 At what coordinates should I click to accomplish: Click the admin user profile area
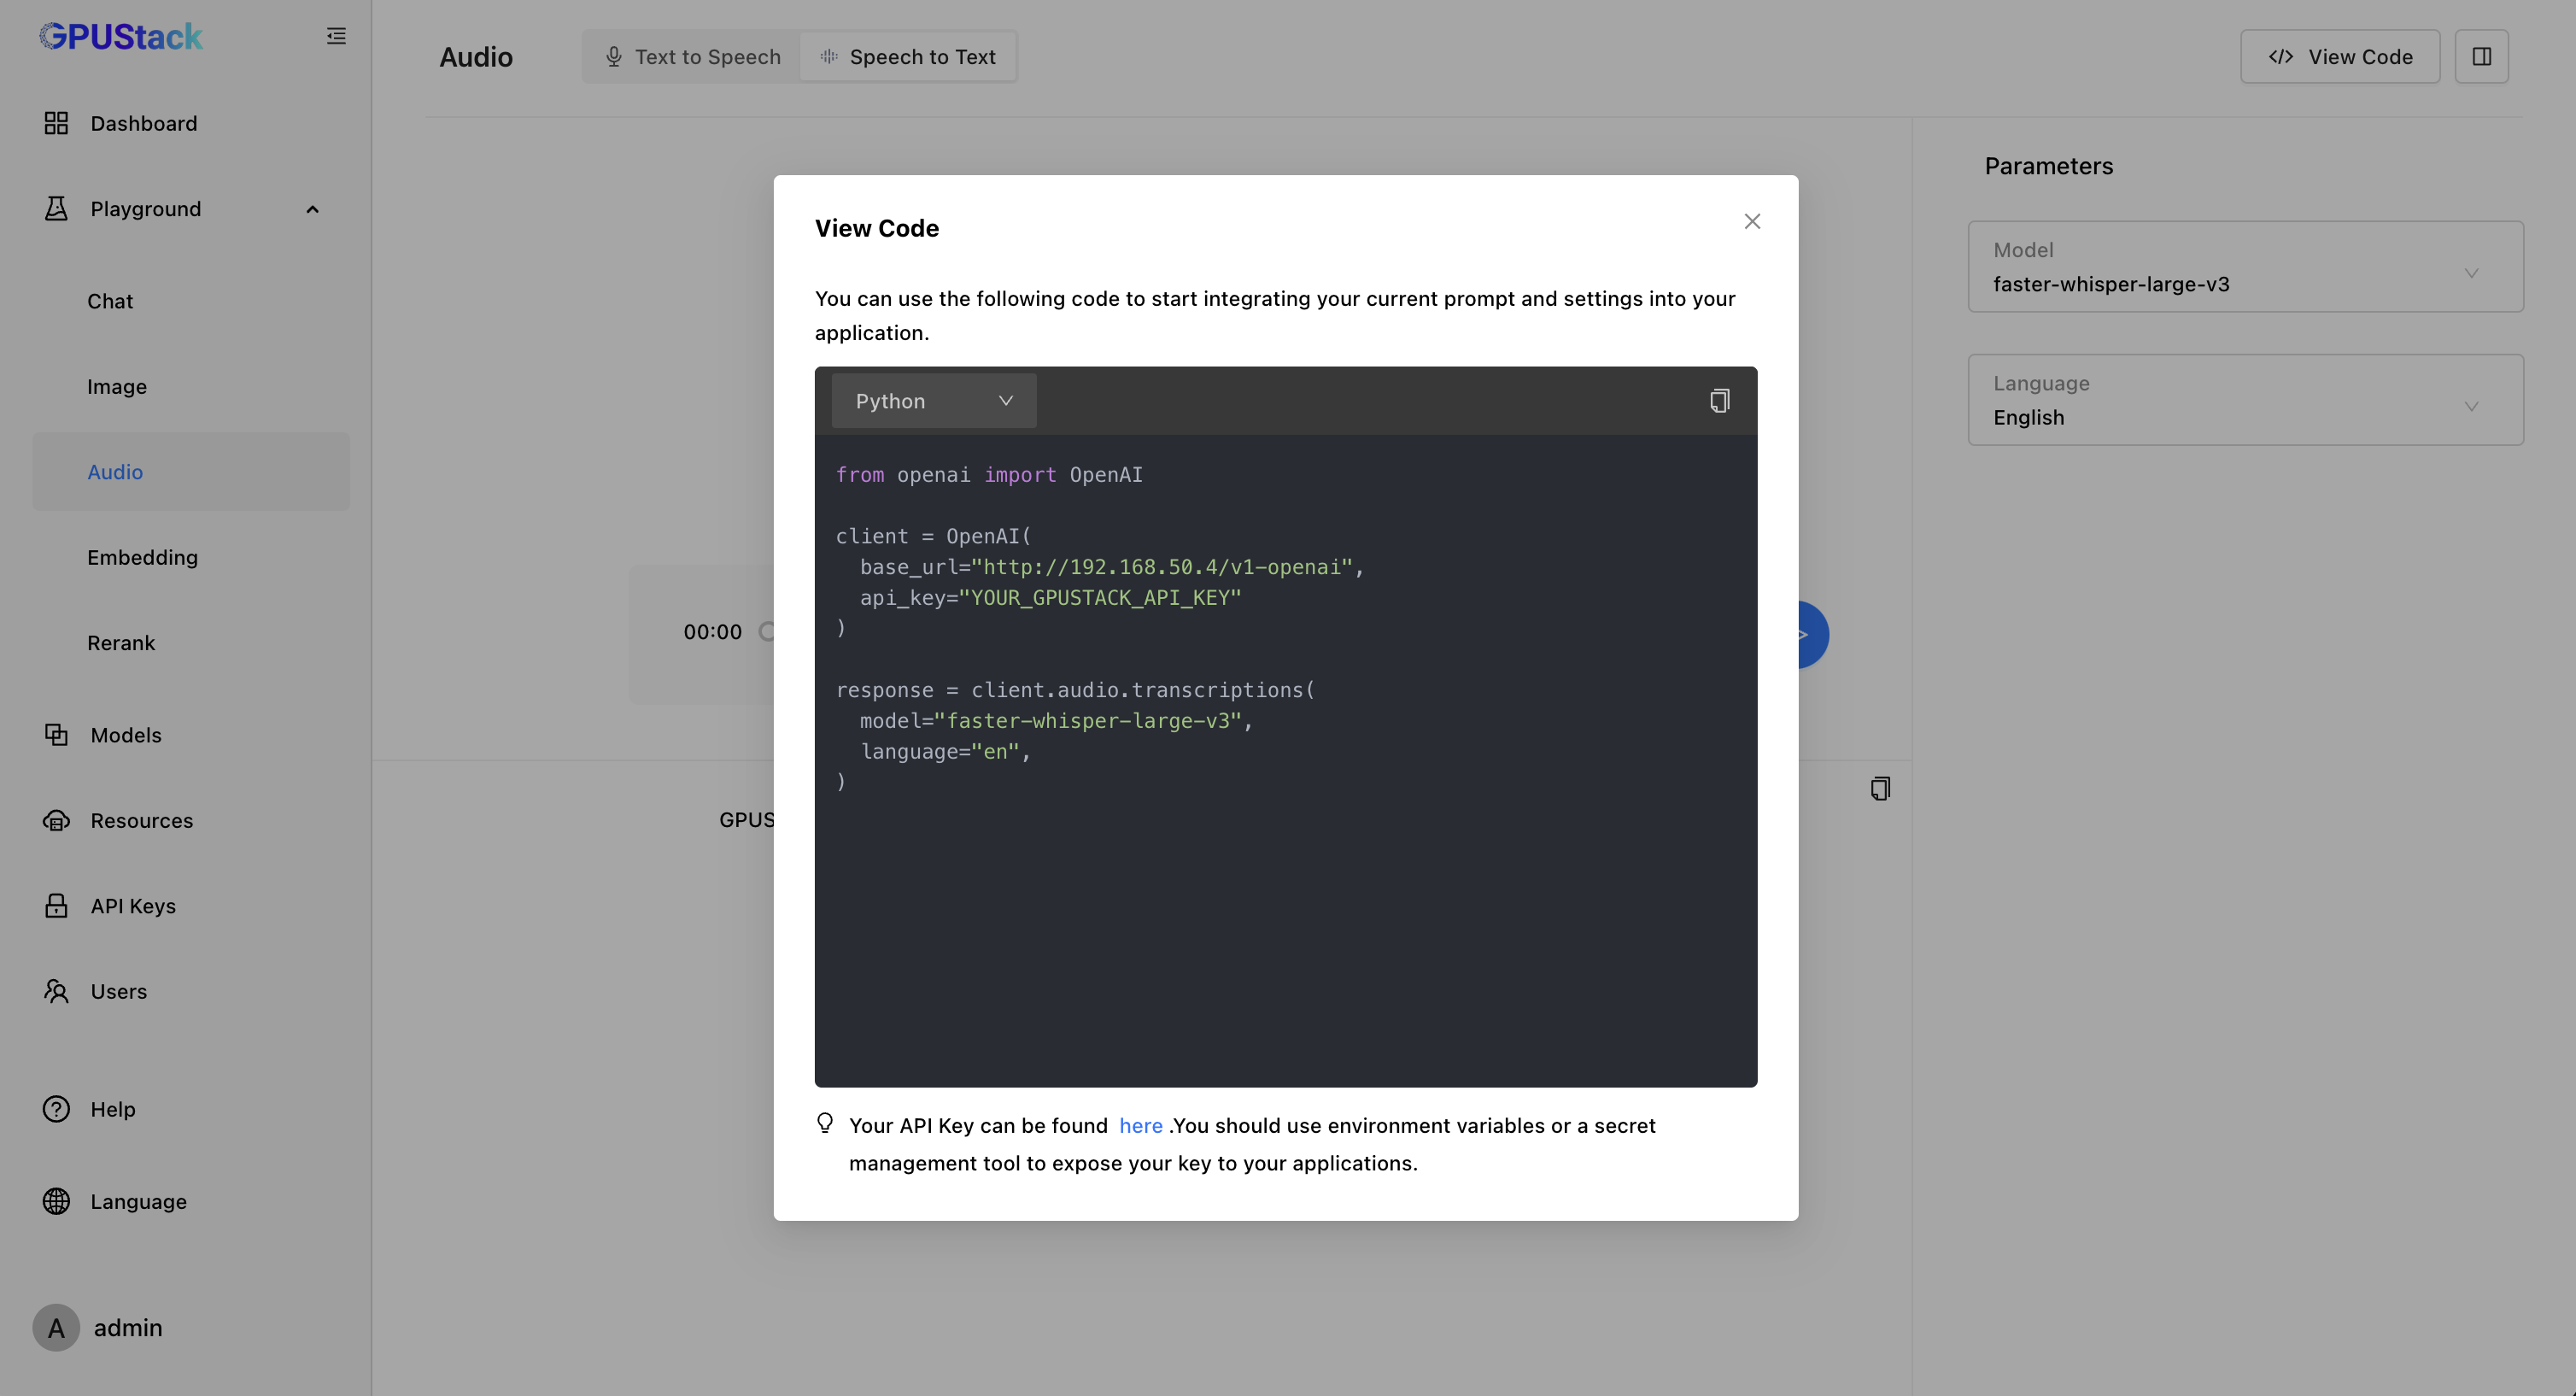[x=97, y=1325]
